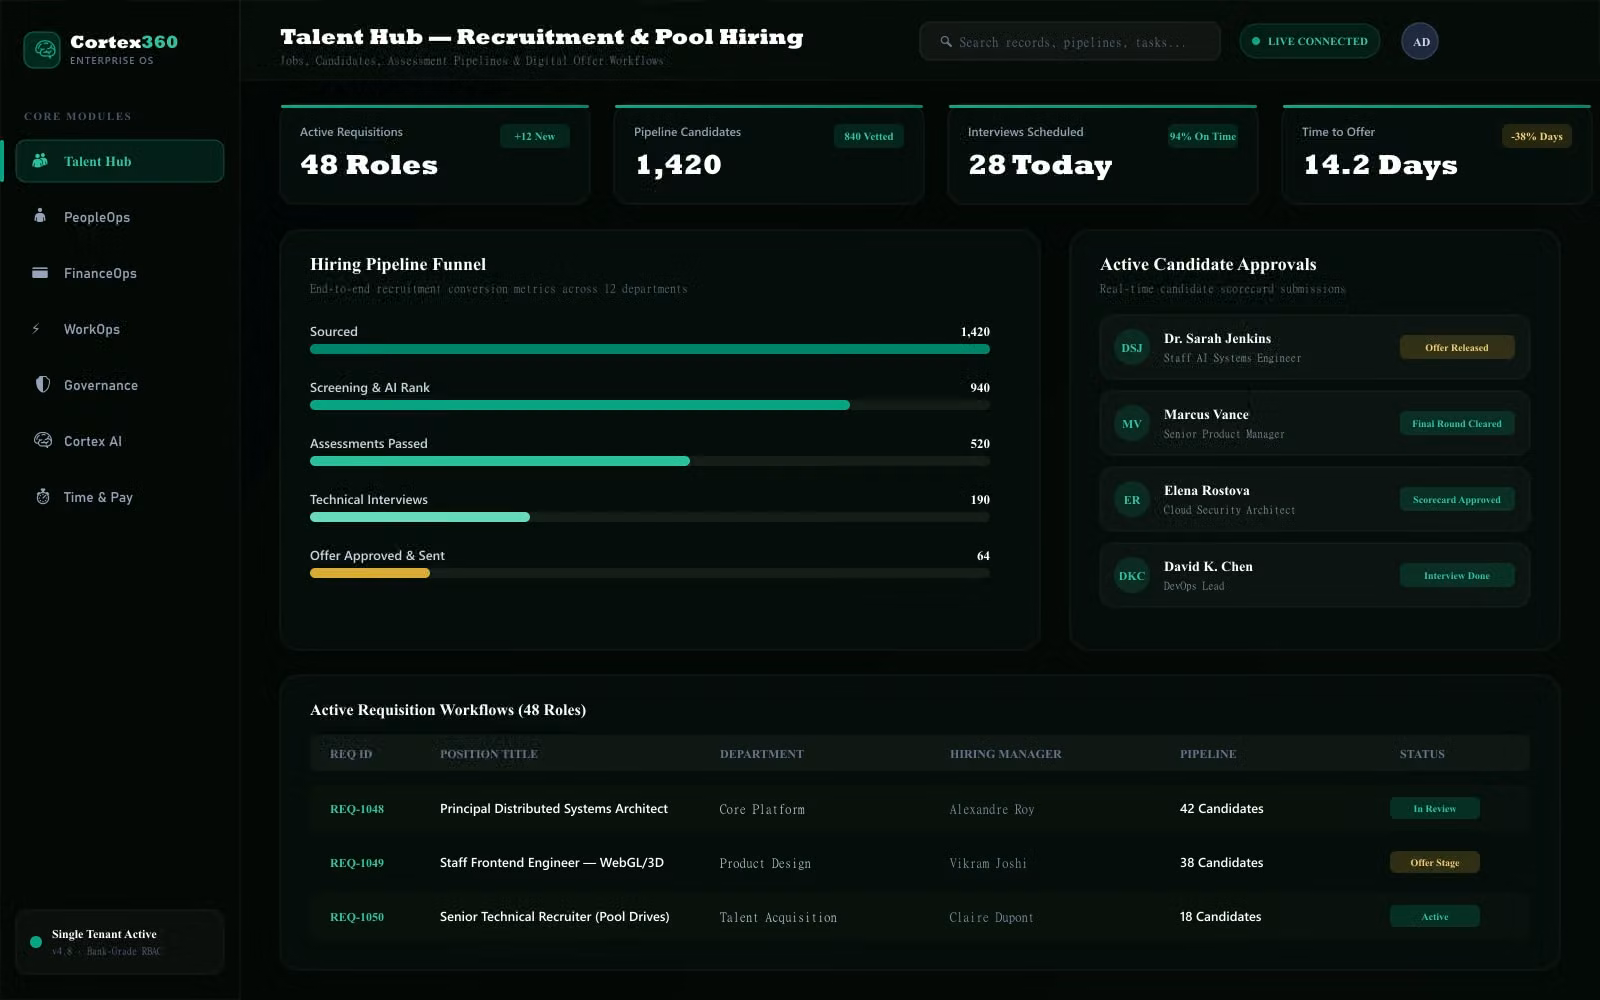Switch to Time & Pay module
Screen dimensions: 1600x1000
[119, 497]
